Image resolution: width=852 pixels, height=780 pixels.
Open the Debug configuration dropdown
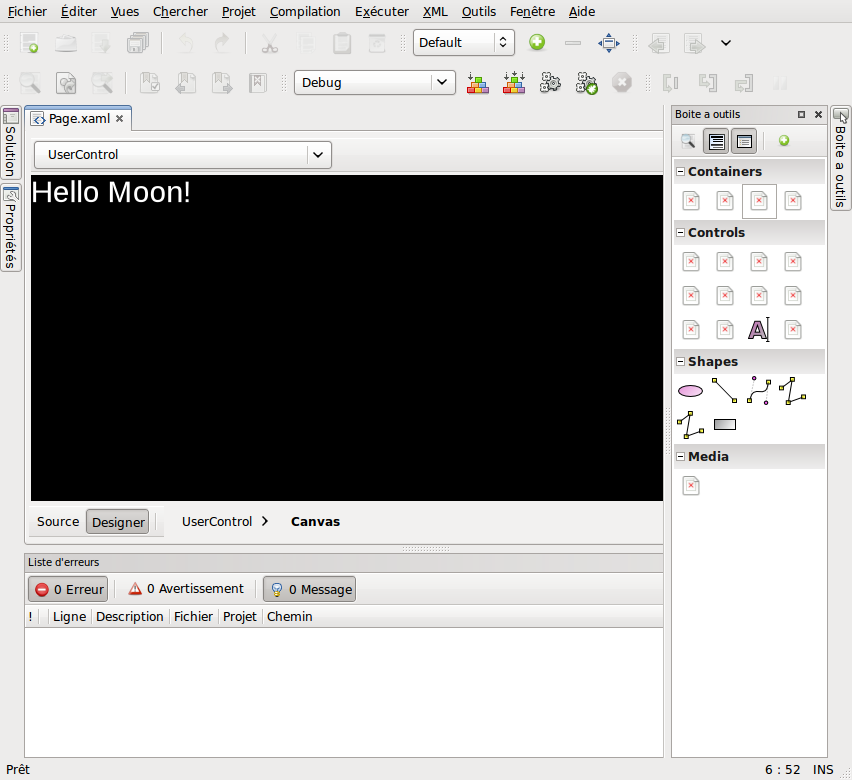click(x=374, y=83)
